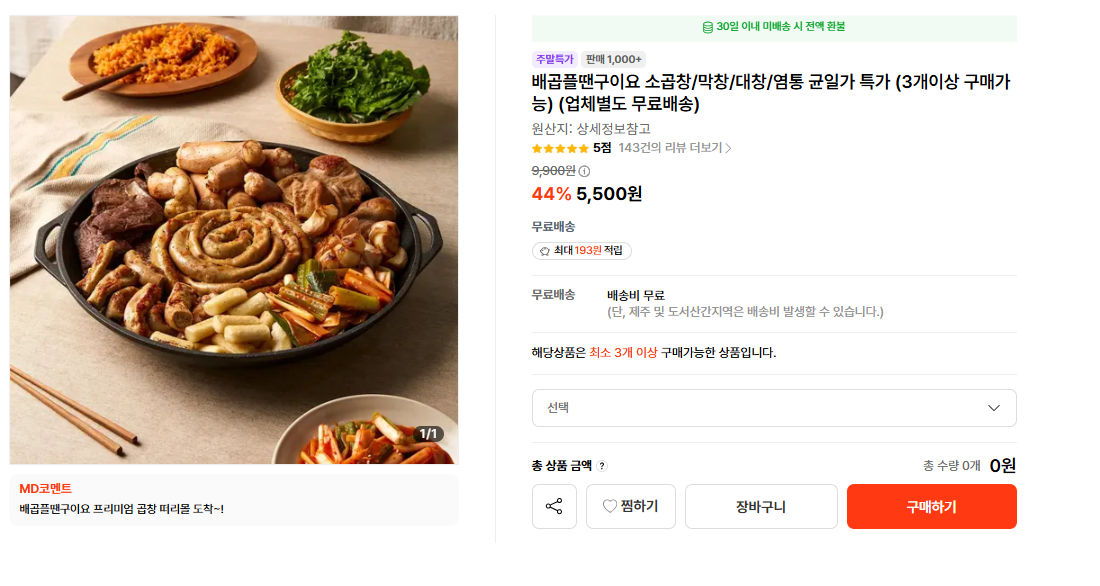The width and height of the screenshot is (1100, 586).
Task: Click the info icon beside 9,900원
Action: 584,171
